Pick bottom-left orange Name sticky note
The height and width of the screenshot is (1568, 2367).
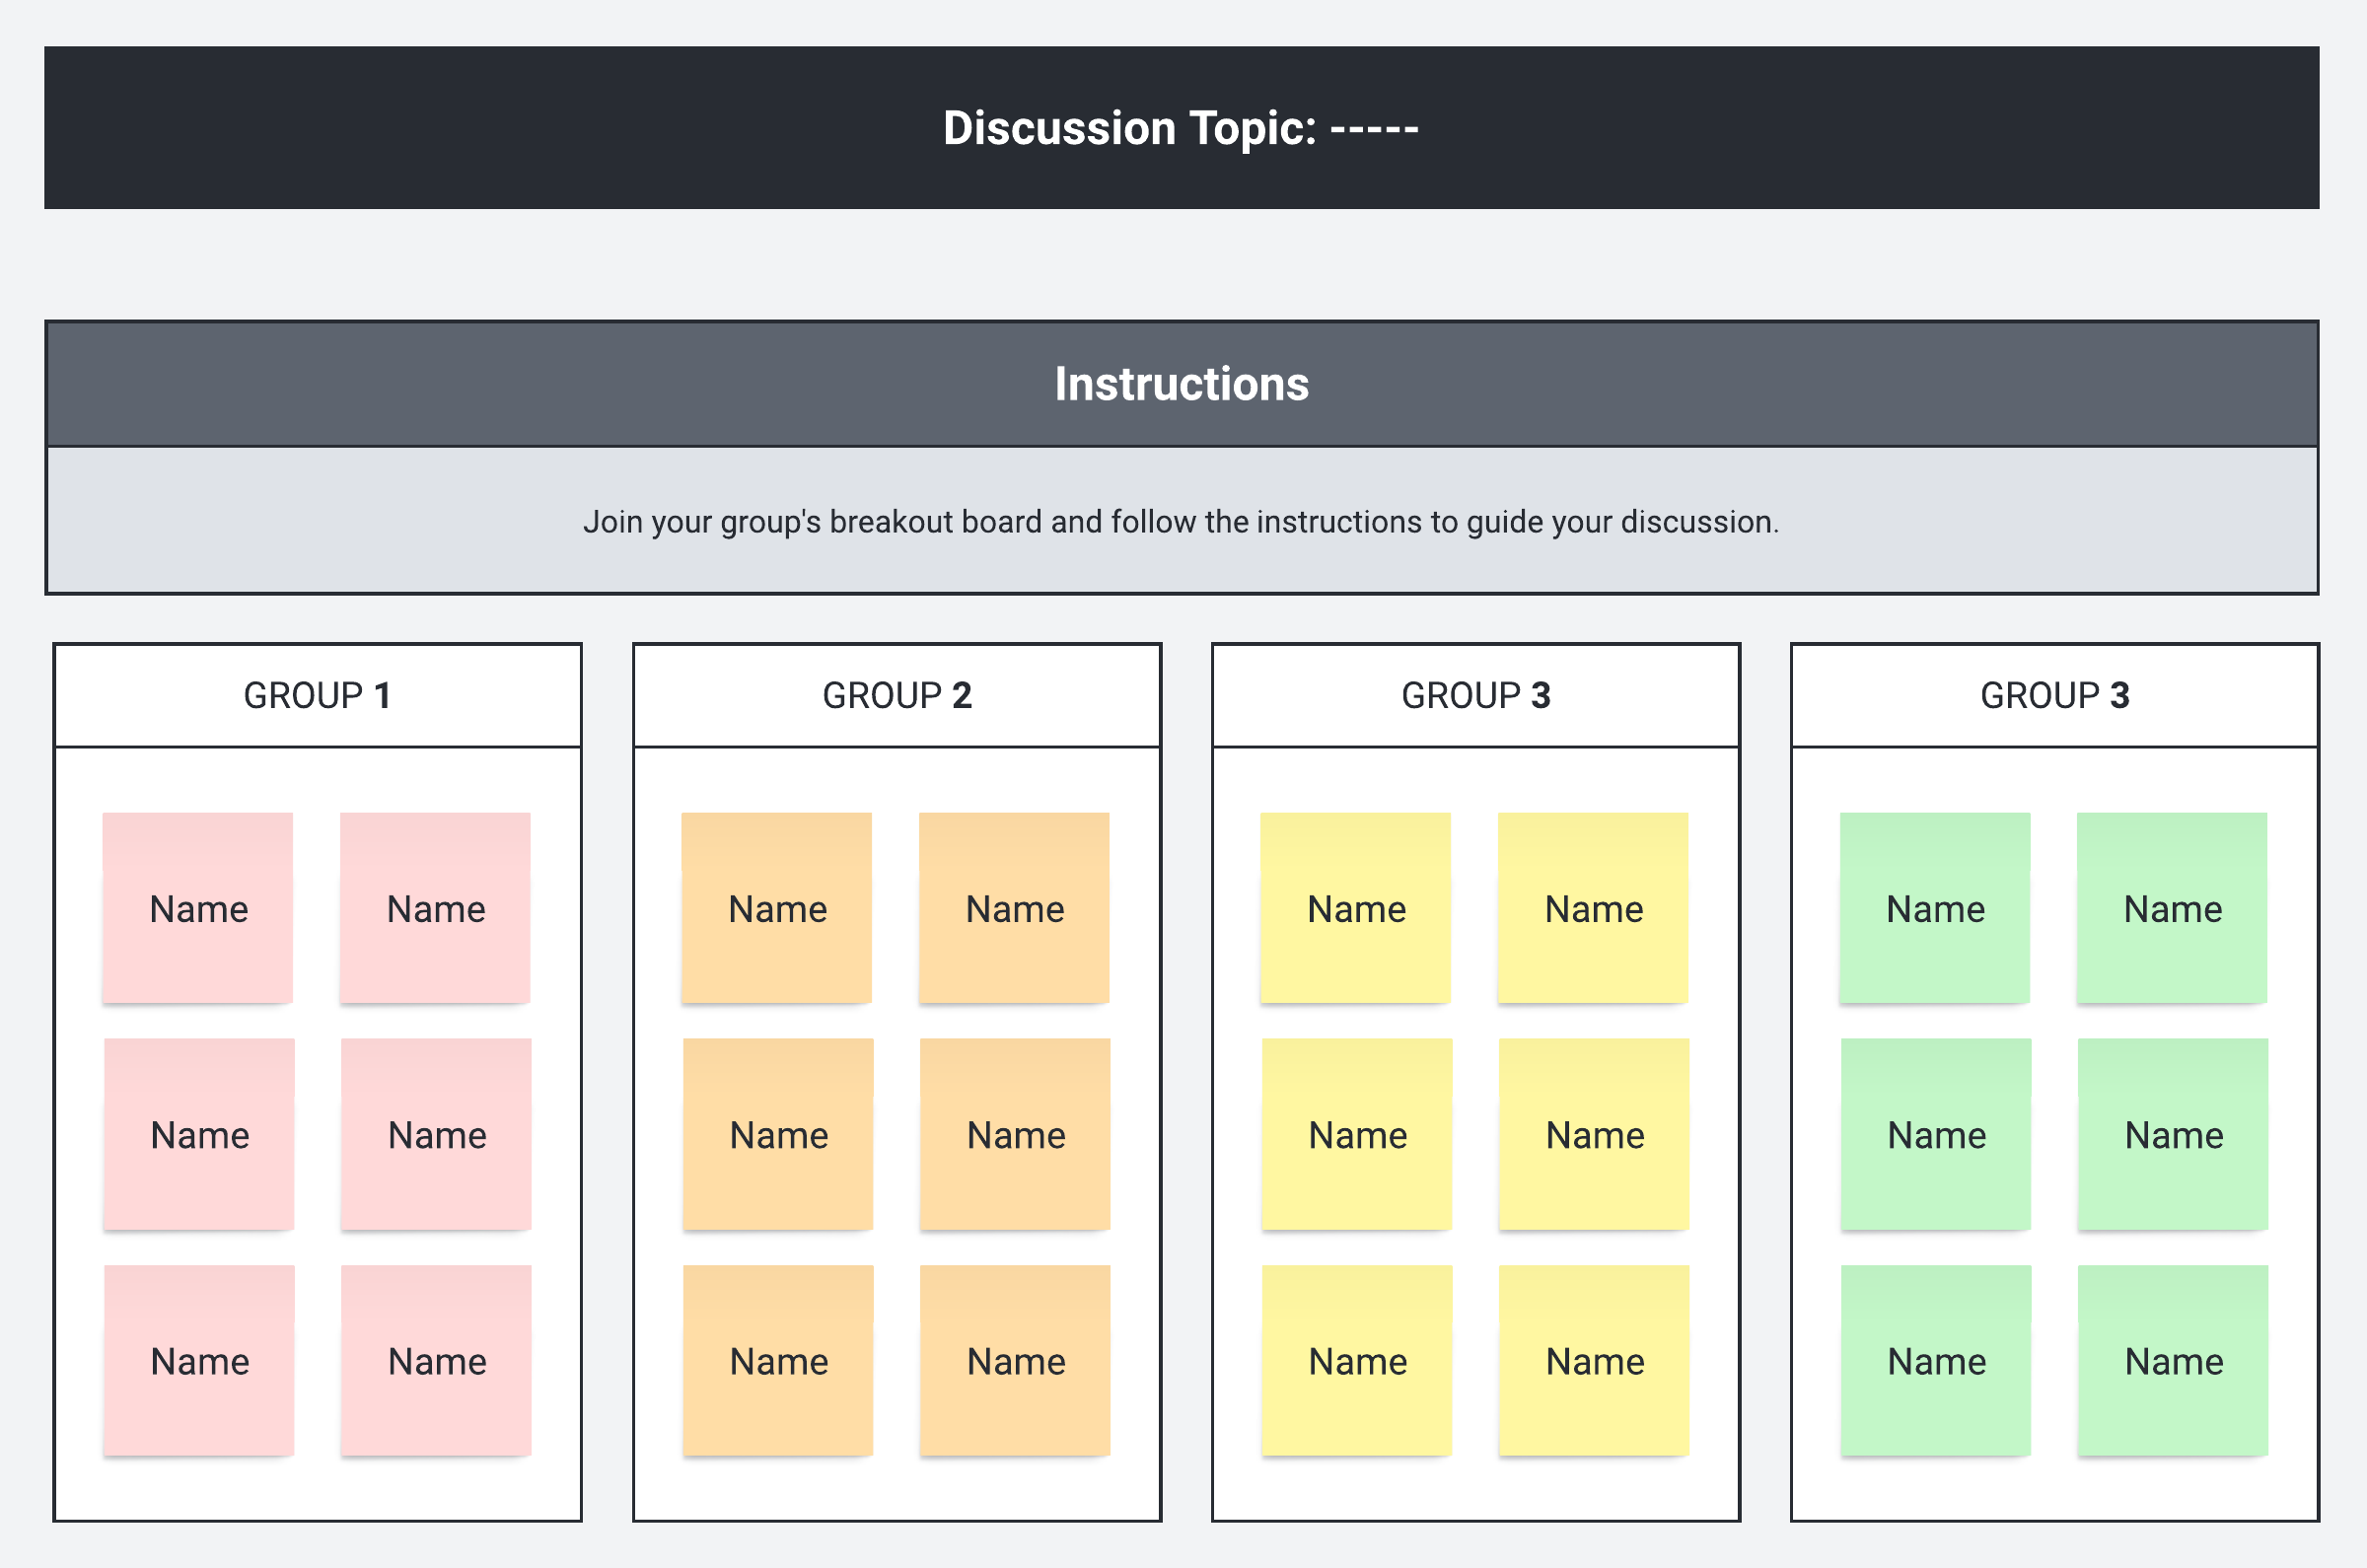(778, 1360)
